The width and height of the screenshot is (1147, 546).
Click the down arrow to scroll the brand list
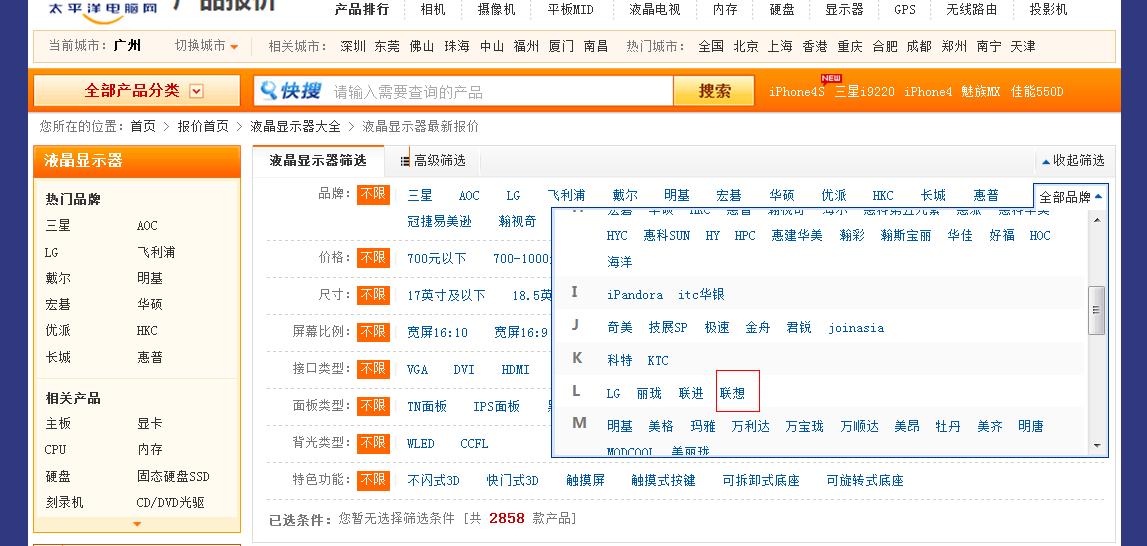point(1097,445)
